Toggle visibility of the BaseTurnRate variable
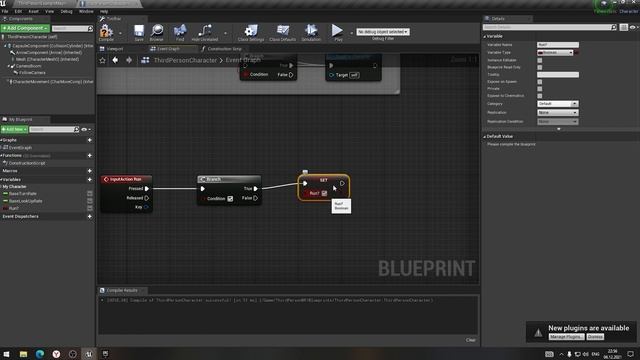This screenshot has width=640, height=360. [90, 194]
